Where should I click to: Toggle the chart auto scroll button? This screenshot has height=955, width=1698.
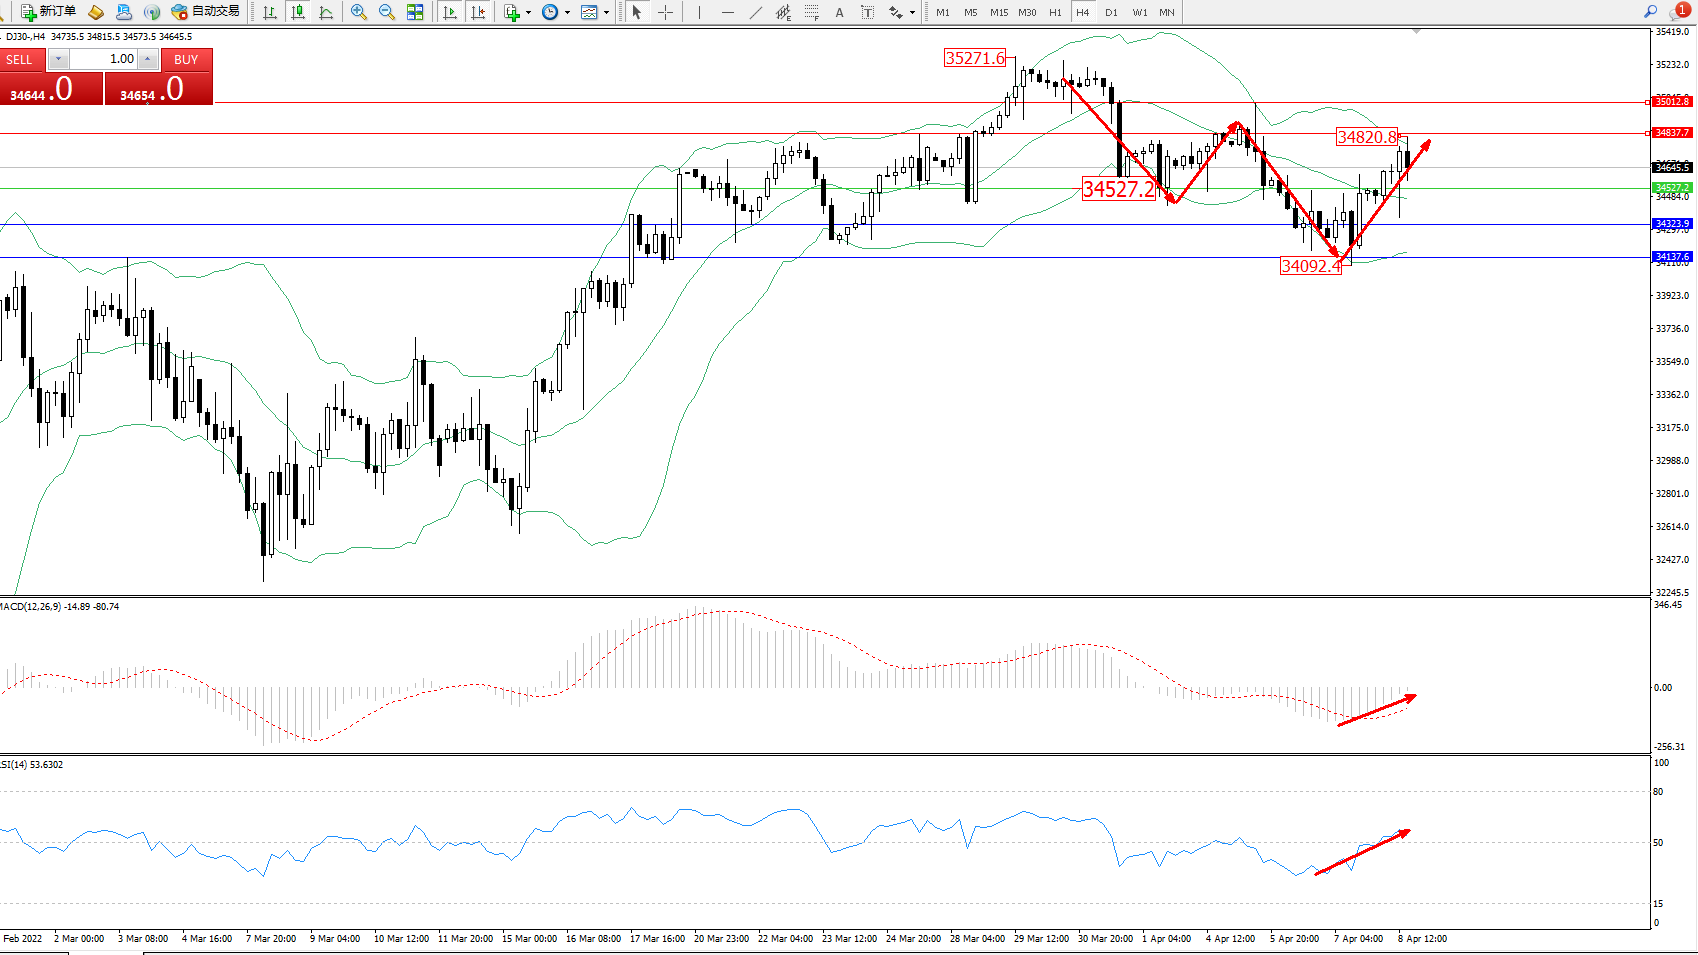click(x=450, y=12)
